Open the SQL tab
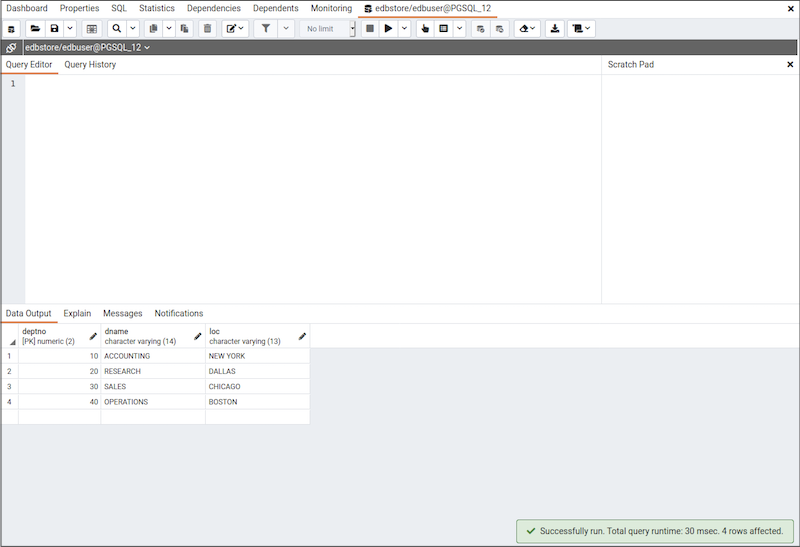The image size is (800, 547). click(x=119, y=8)
